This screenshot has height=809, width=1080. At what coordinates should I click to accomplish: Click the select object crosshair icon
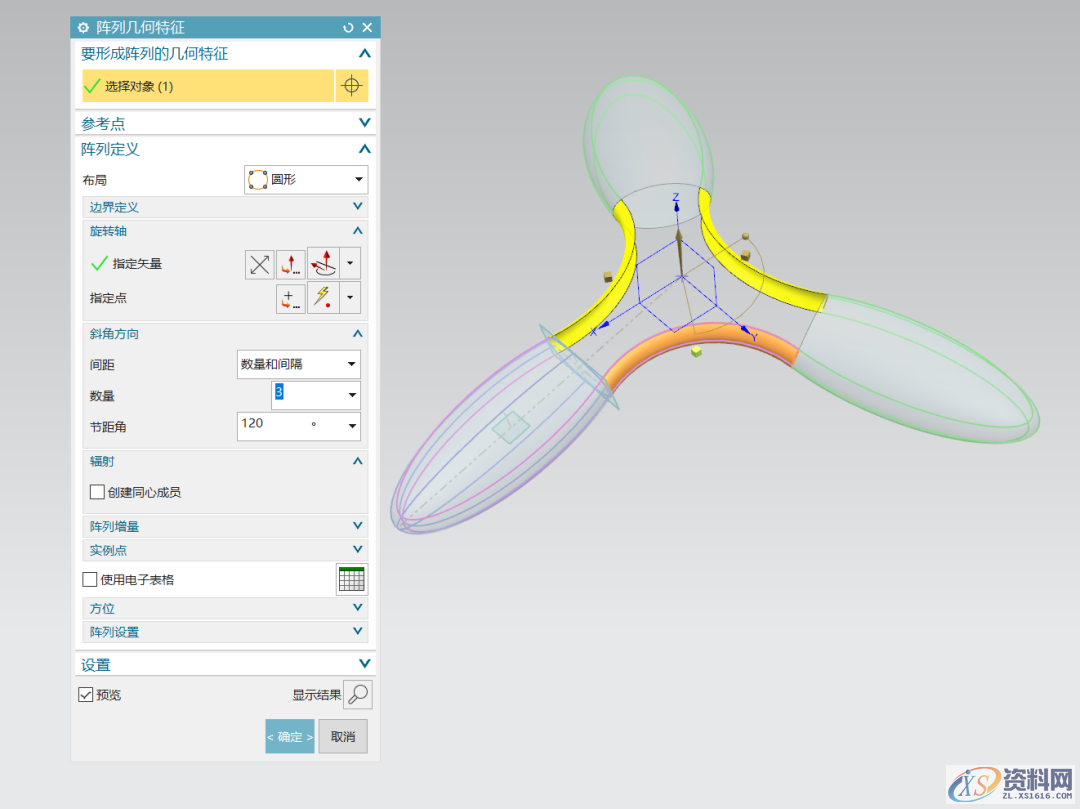[x=351, y=86]
